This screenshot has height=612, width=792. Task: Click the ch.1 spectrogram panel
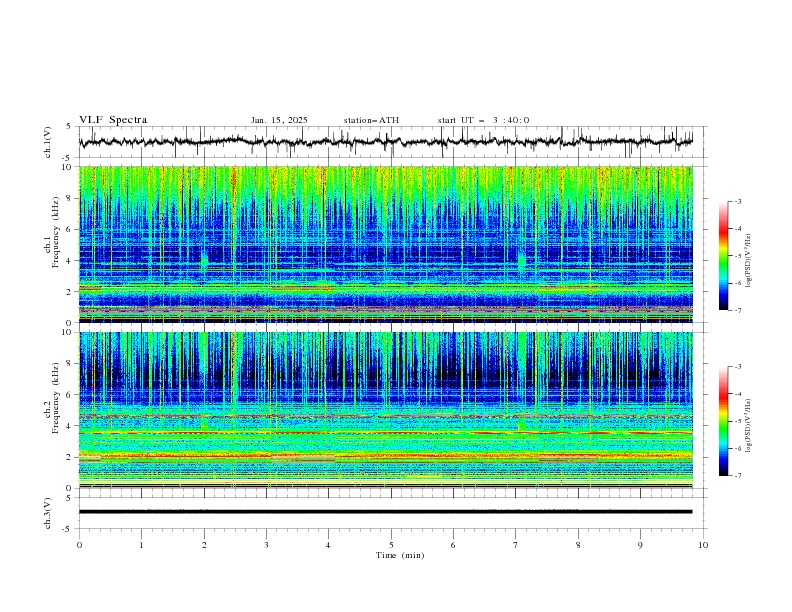pos(386,244)
